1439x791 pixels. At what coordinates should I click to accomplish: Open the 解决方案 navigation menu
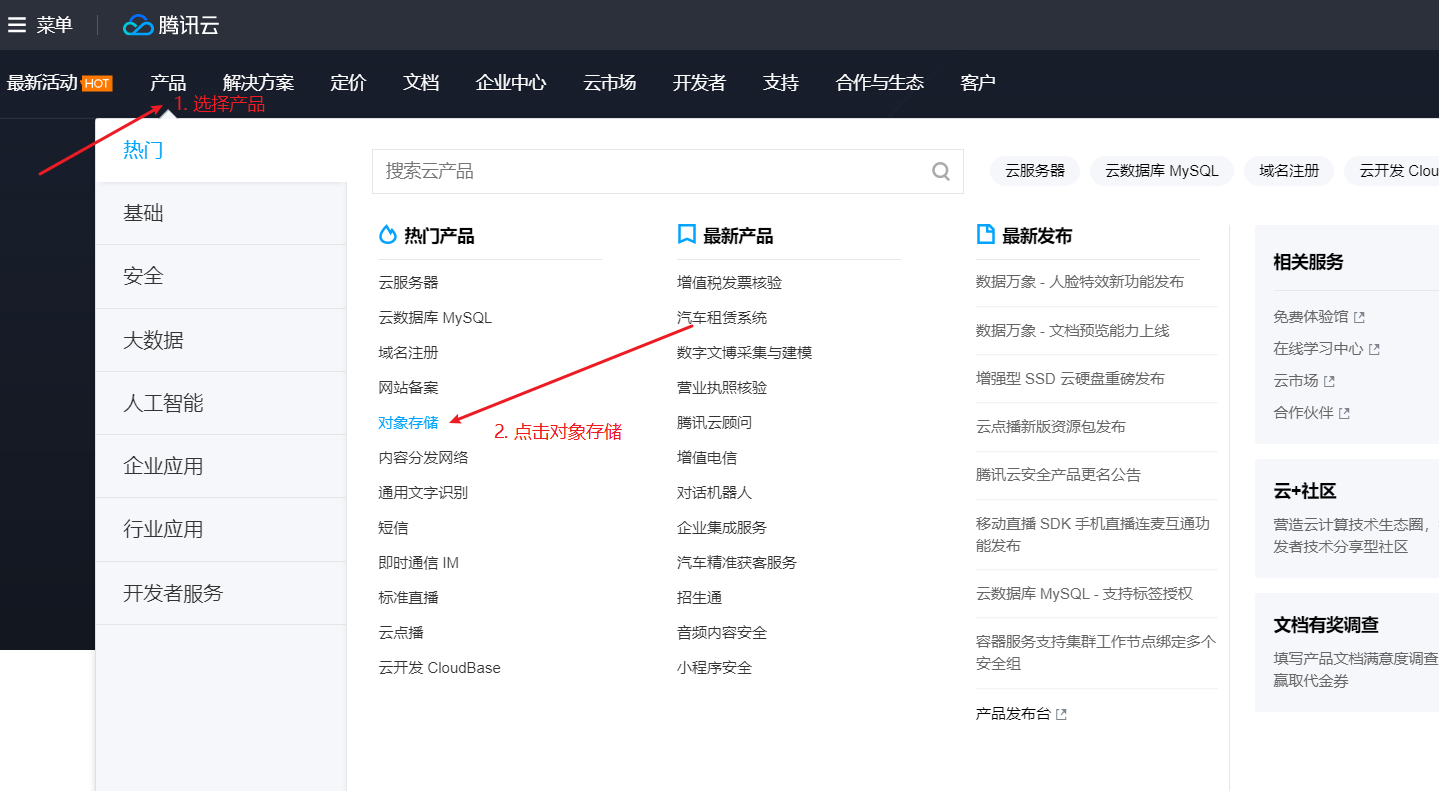tap(258, 83)
